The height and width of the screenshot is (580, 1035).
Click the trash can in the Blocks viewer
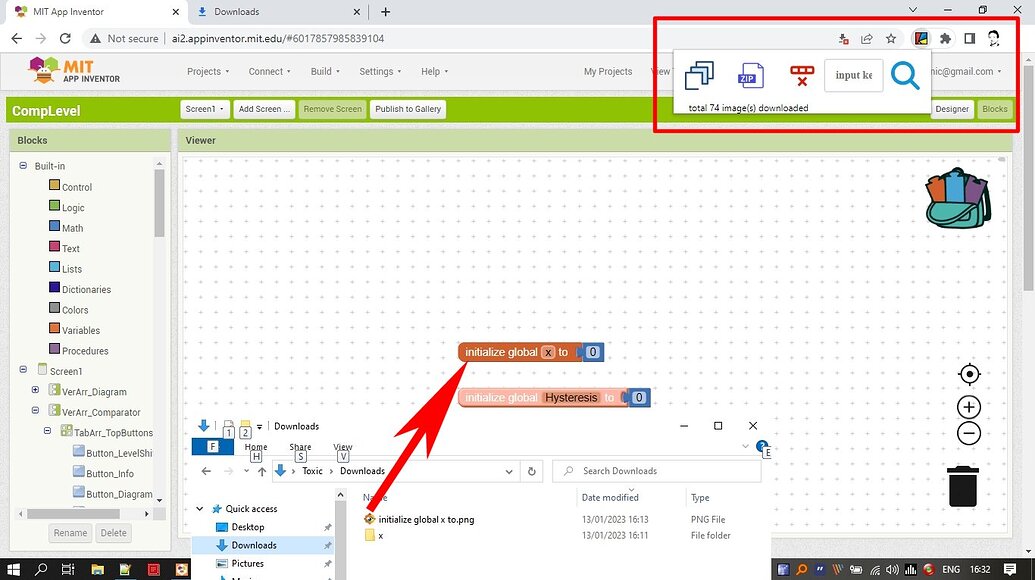[x=963, y=486]
